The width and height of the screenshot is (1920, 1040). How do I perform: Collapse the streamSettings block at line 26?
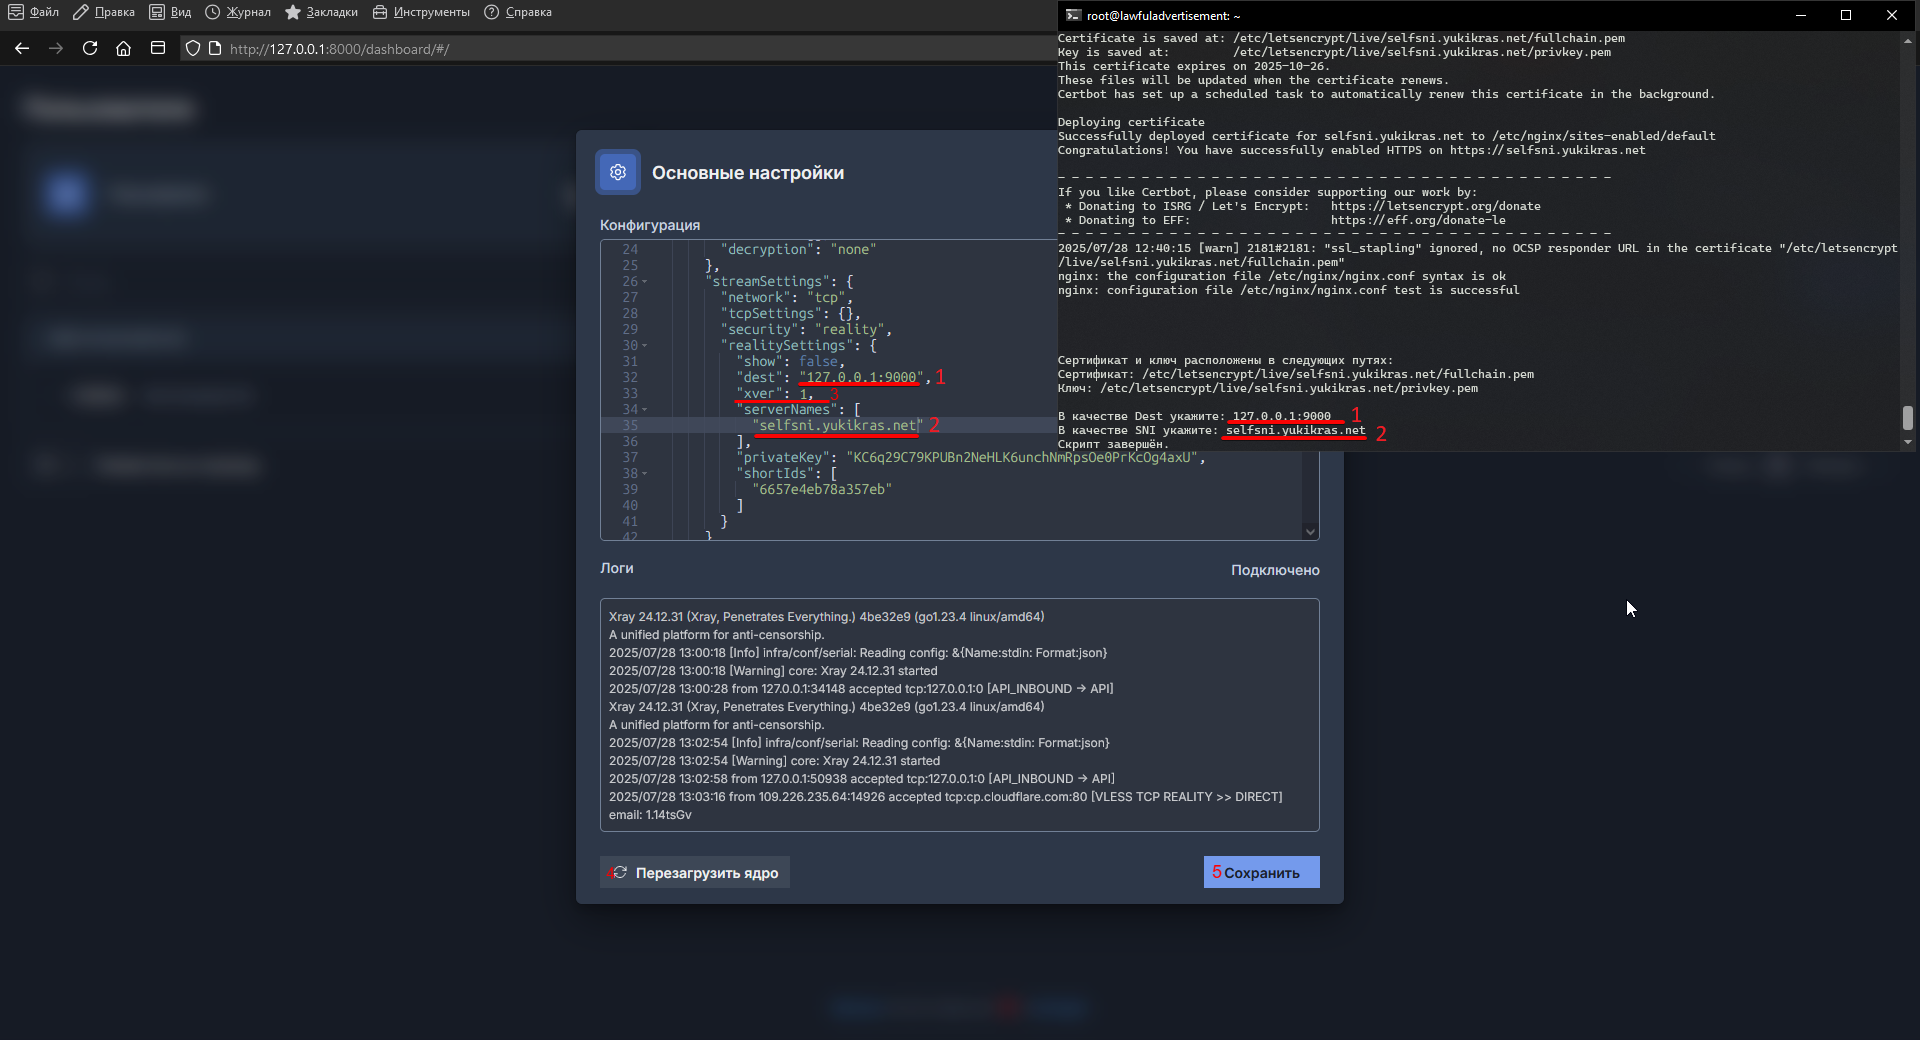pyautogui.click(x=645, y=282)
